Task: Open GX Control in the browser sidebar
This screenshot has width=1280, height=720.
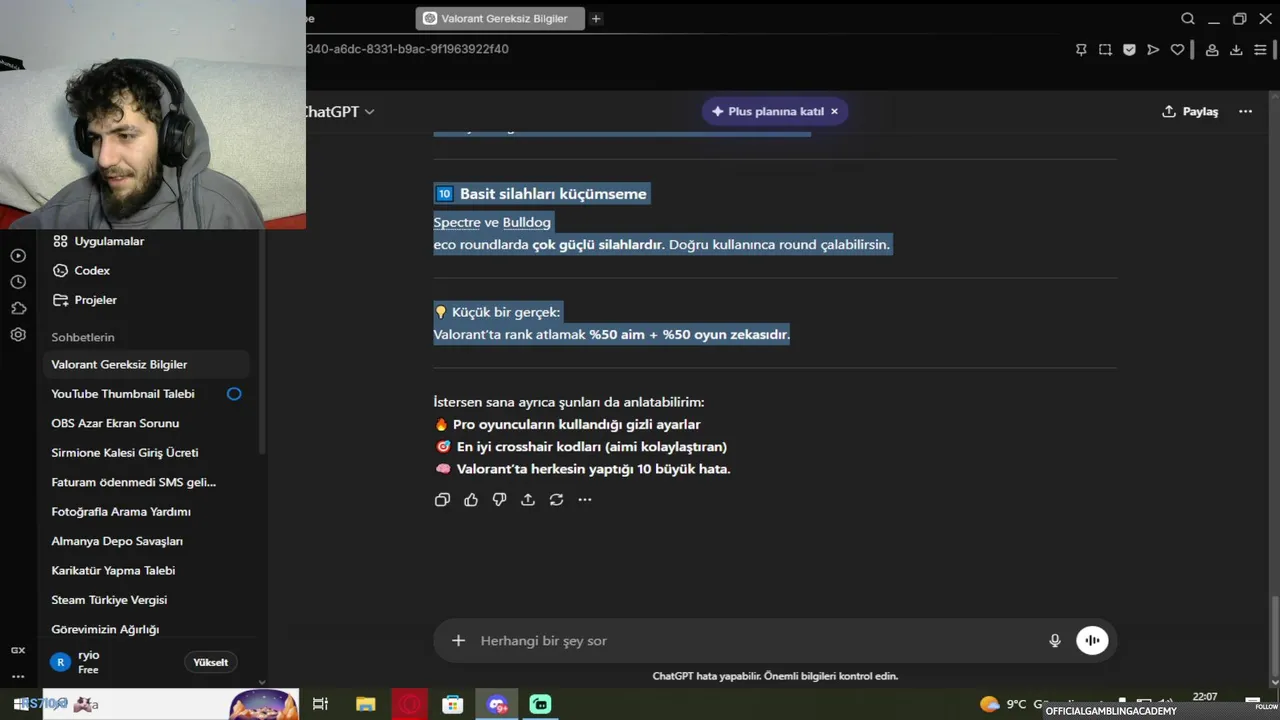Action: coord(18,650)
